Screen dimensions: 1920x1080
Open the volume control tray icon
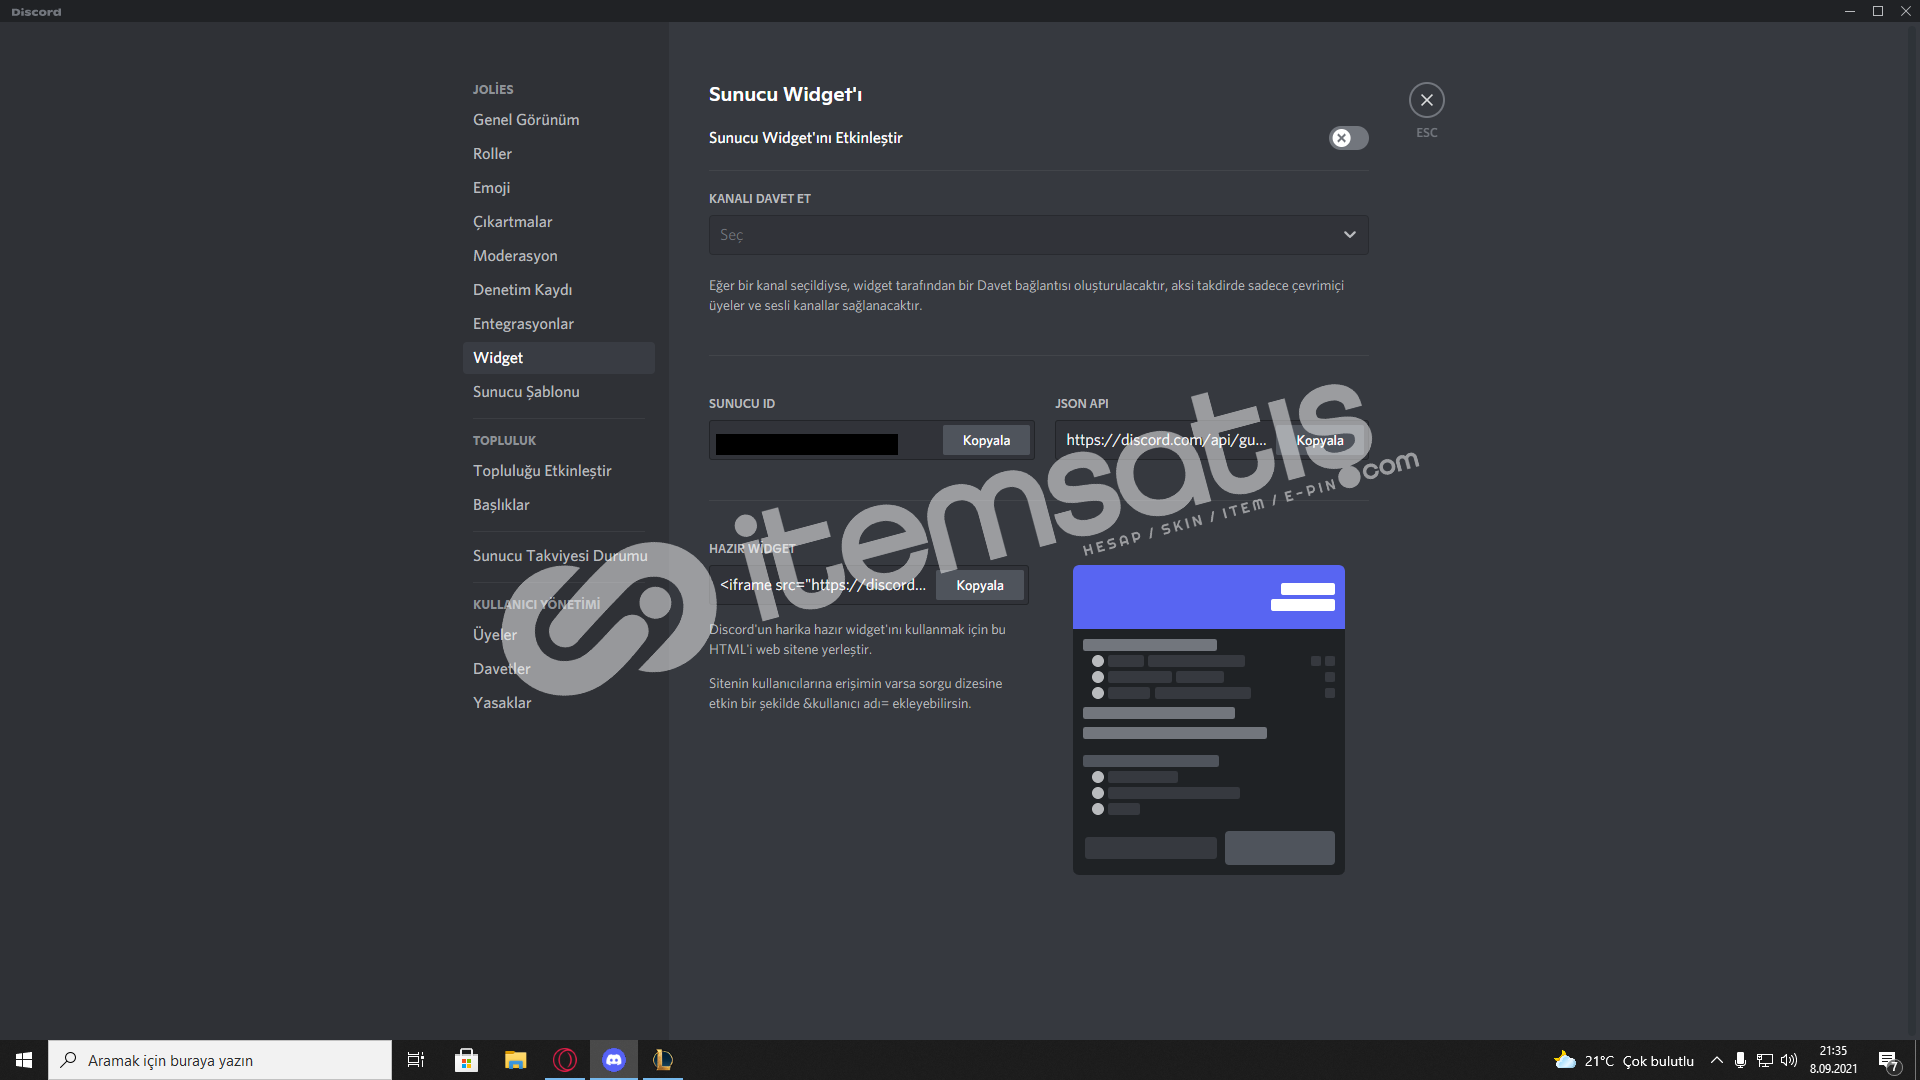[1789, 1060]
